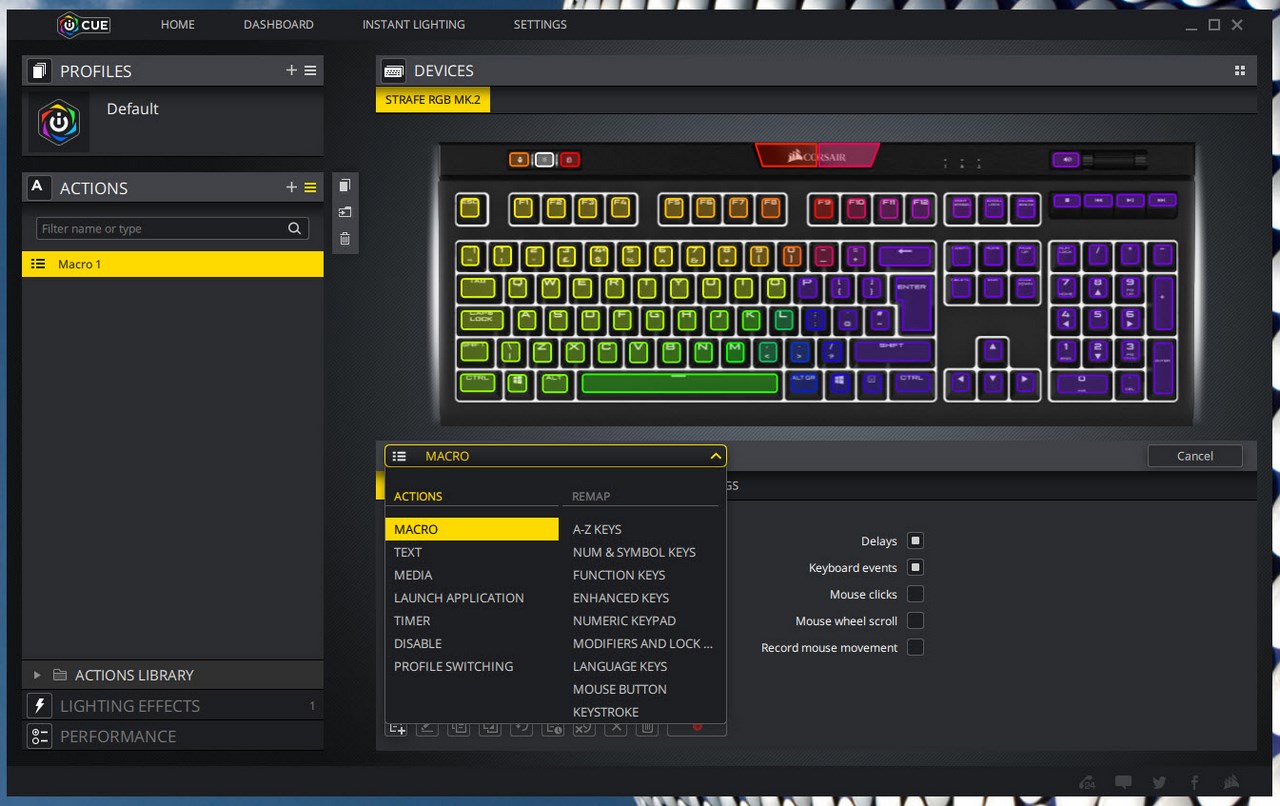Open the Profiles hamburger menu

pyautogui.click(x=310, y=71)
